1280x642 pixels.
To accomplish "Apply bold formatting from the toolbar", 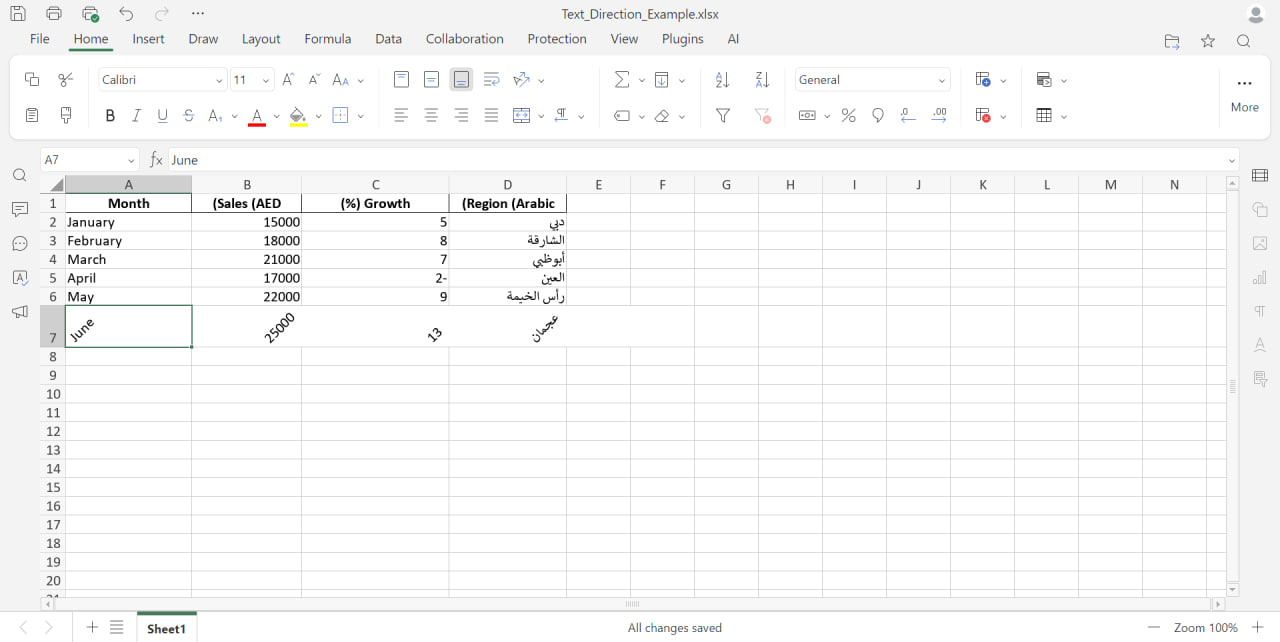I will (110, 115).
